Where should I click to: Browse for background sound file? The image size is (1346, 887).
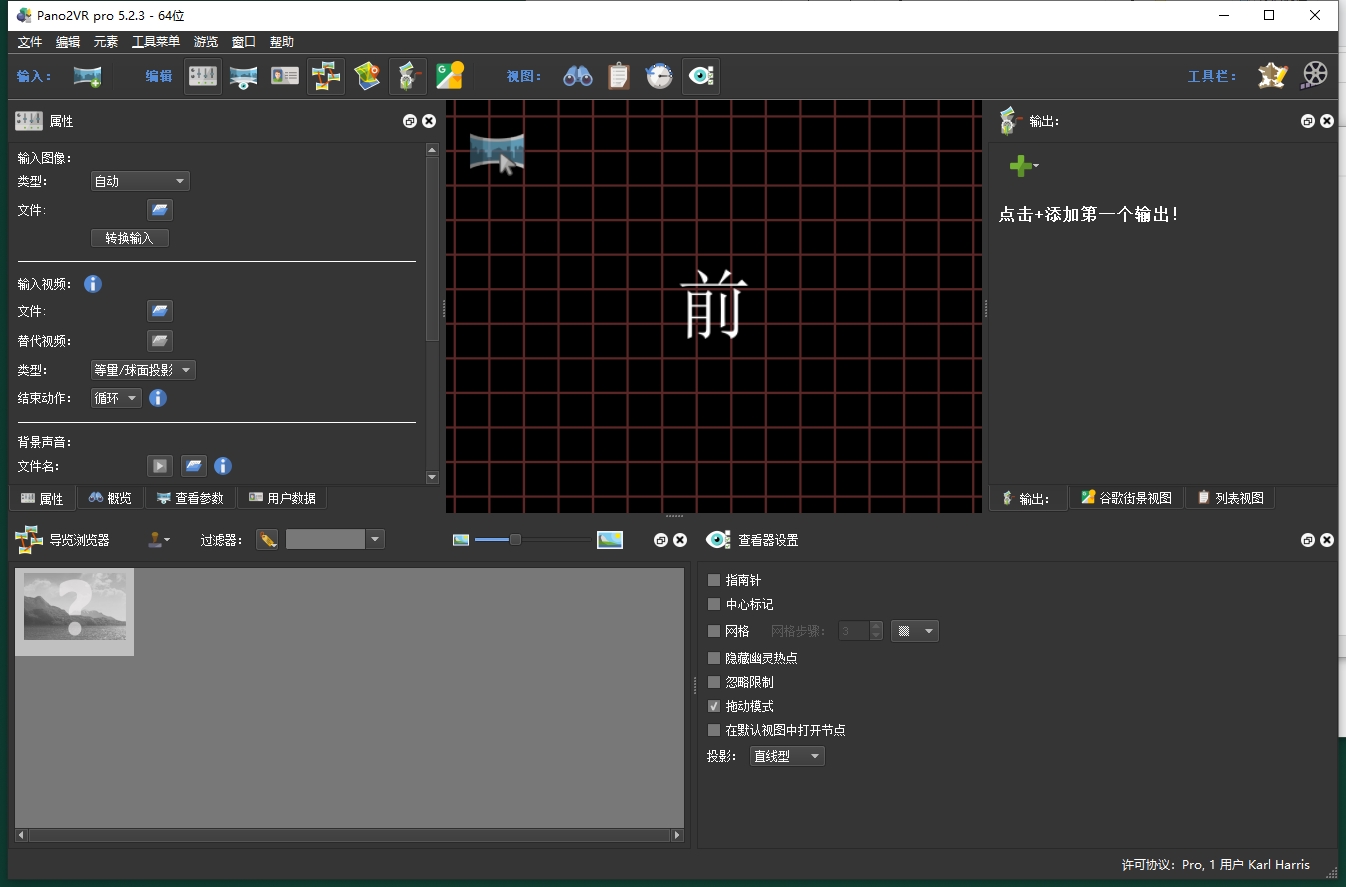[x=194, y=466]
